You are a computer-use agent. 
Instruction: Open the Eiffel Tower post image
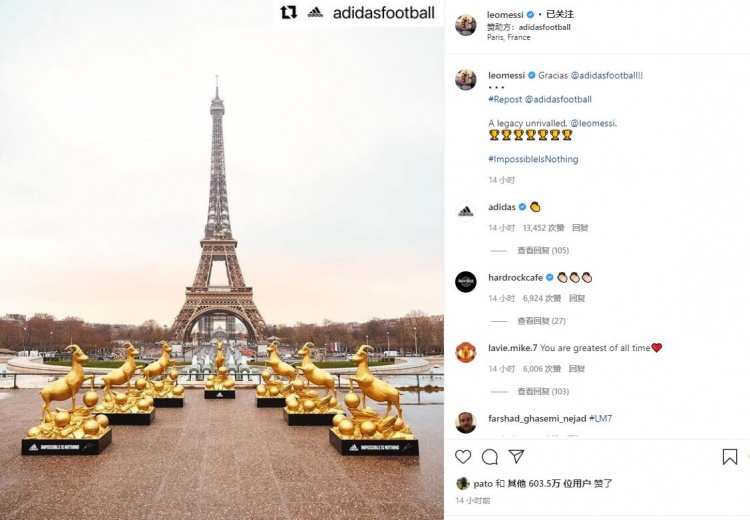pyautogui.click(x=222, y=260)
